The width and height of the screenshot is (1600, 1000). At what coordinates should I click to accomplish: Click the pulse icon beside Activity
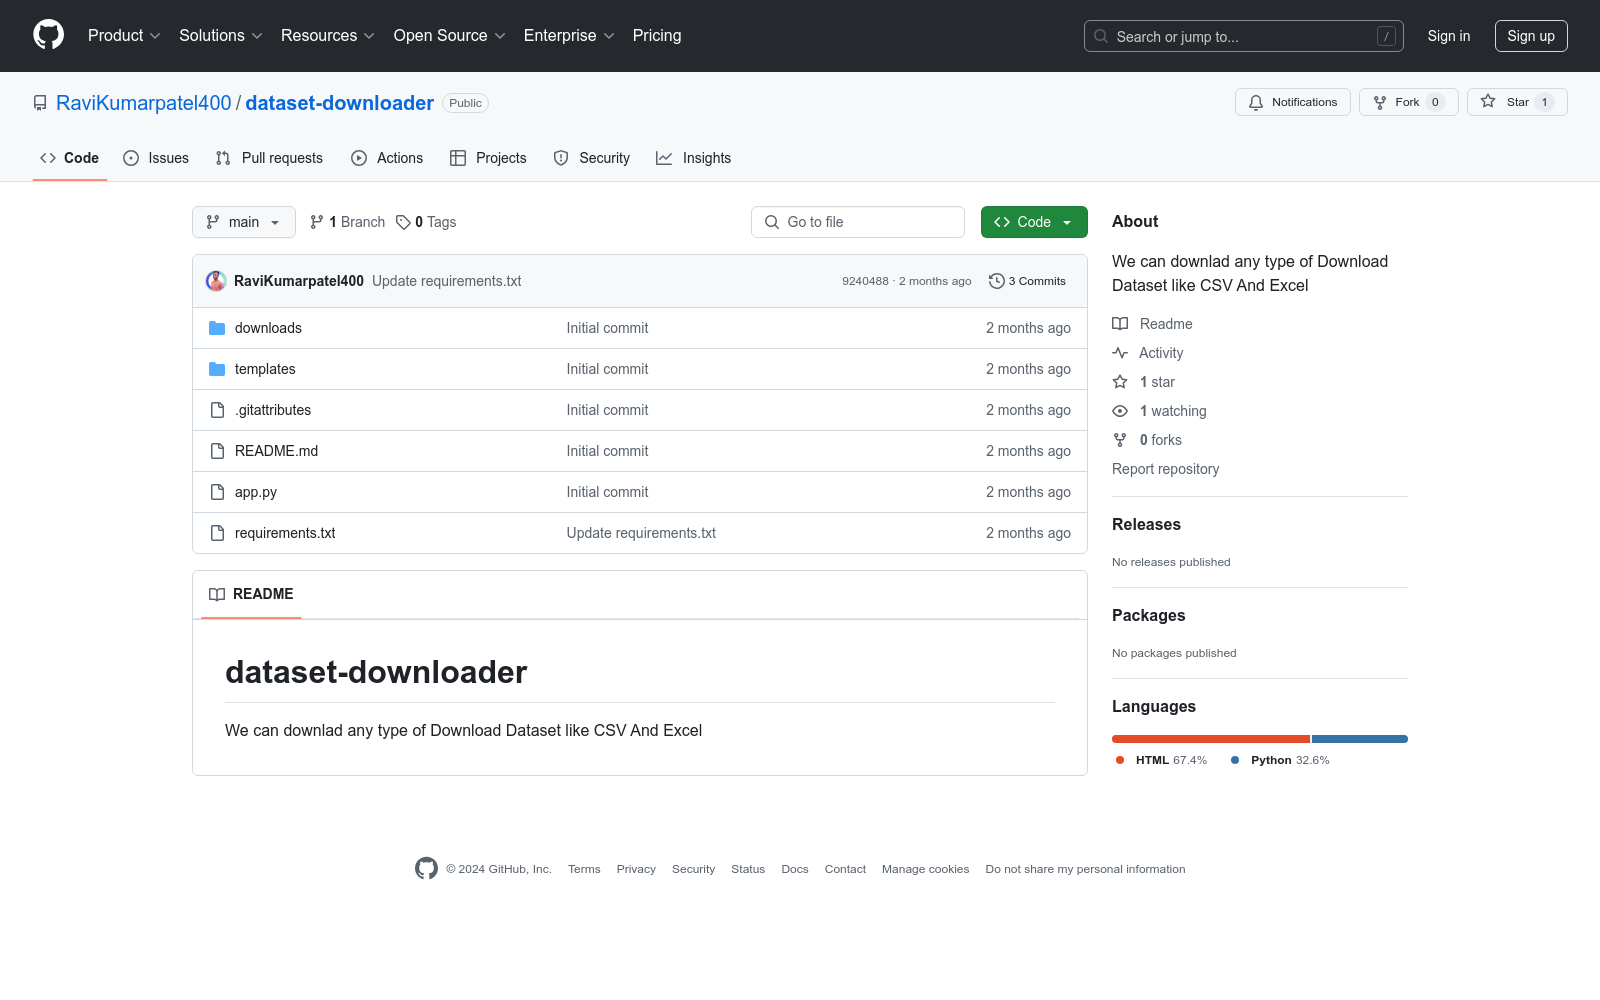tap(1120, 353)
